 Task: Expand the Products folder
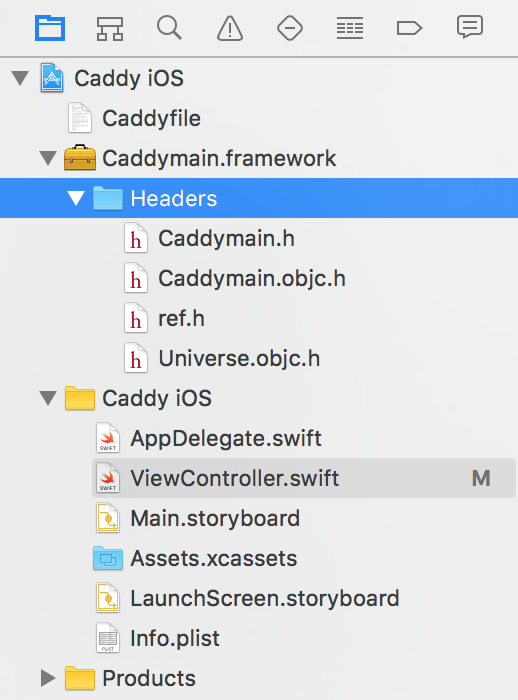pyautogui.click(x=48, y=678)
